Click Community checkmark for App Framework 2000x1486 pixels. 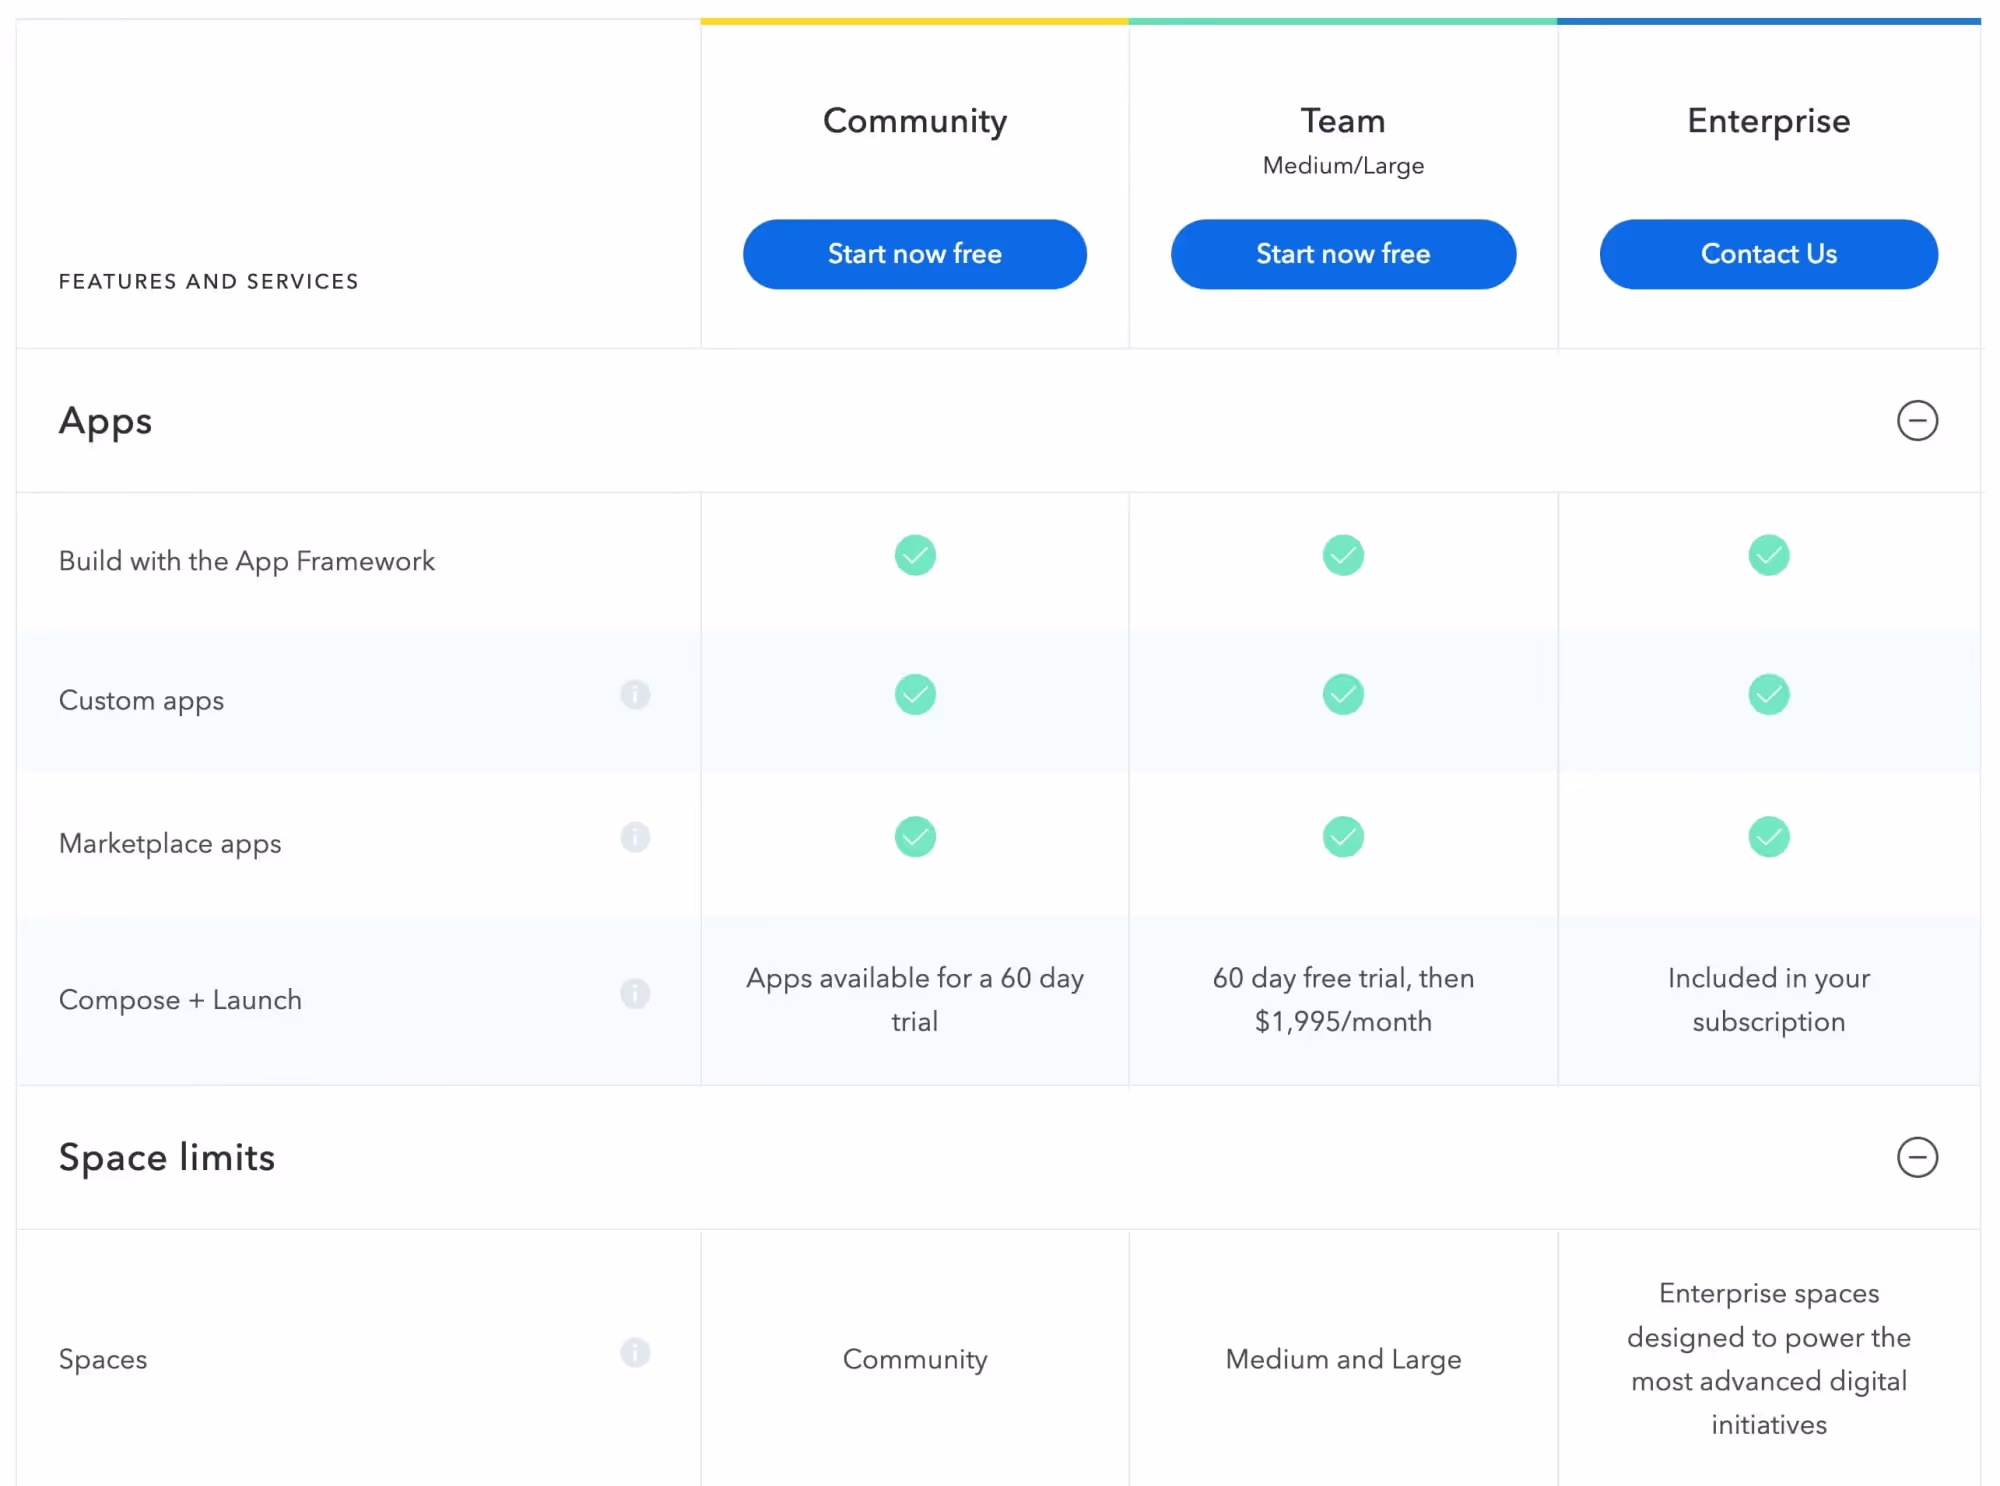point(915,555)
